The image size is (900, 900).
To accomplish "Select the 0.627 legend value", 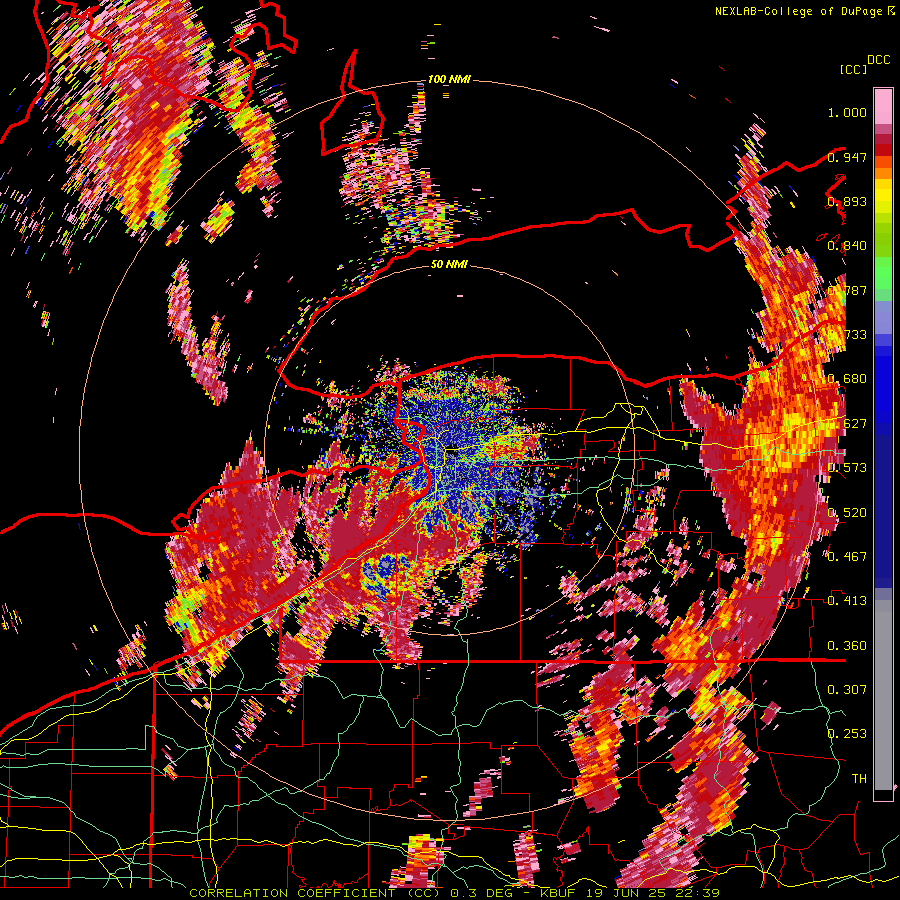I will tap(847, 424).
